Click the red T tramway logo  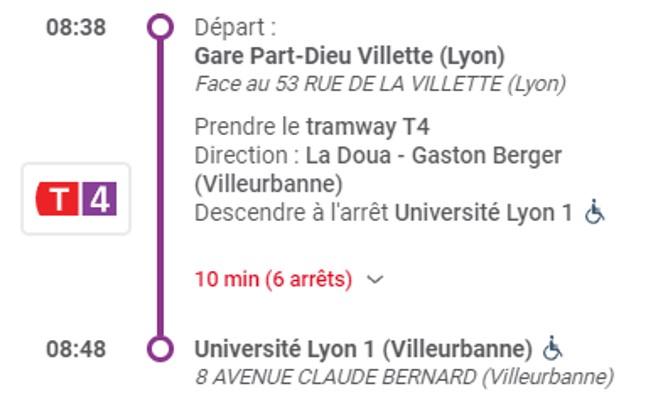pyautogui.click(x=57, y=199)
